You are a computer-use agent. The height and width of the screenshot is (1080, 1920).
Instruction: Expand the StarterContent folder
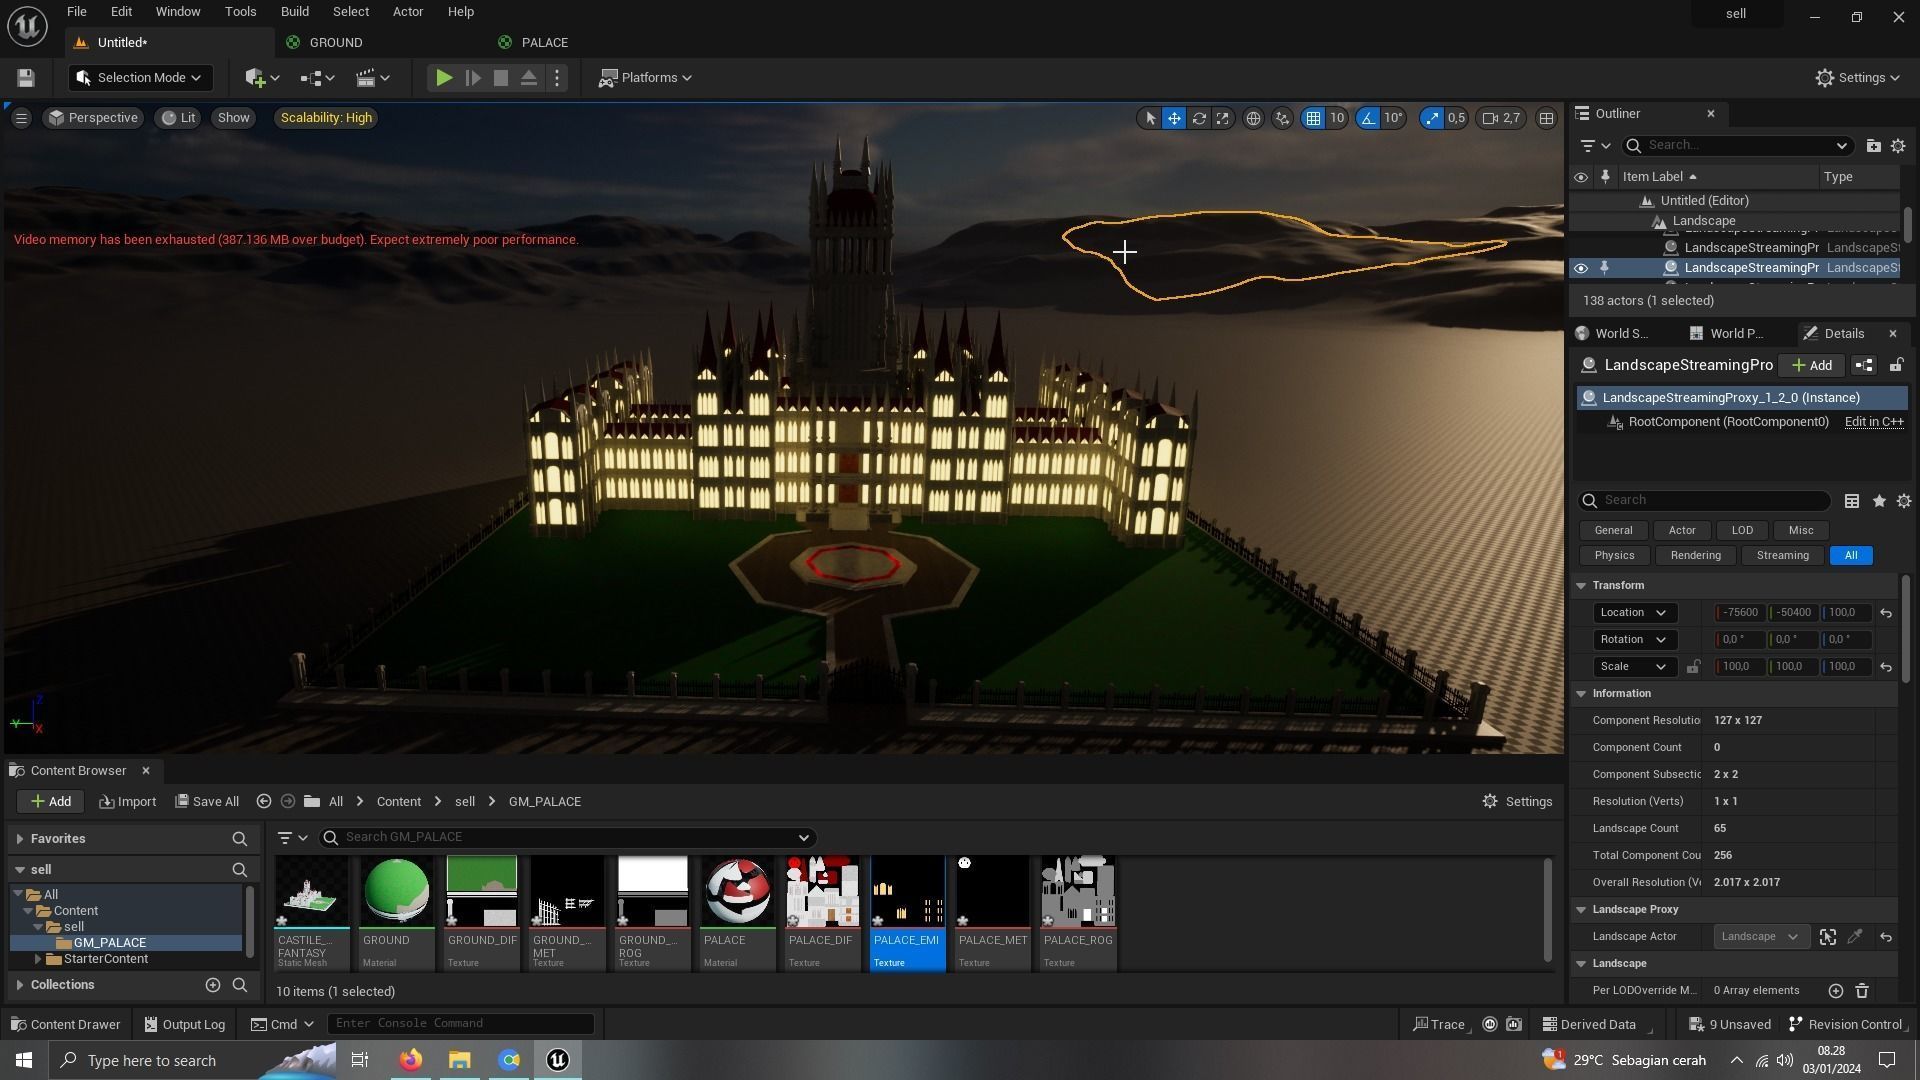[x=38, y=959]
